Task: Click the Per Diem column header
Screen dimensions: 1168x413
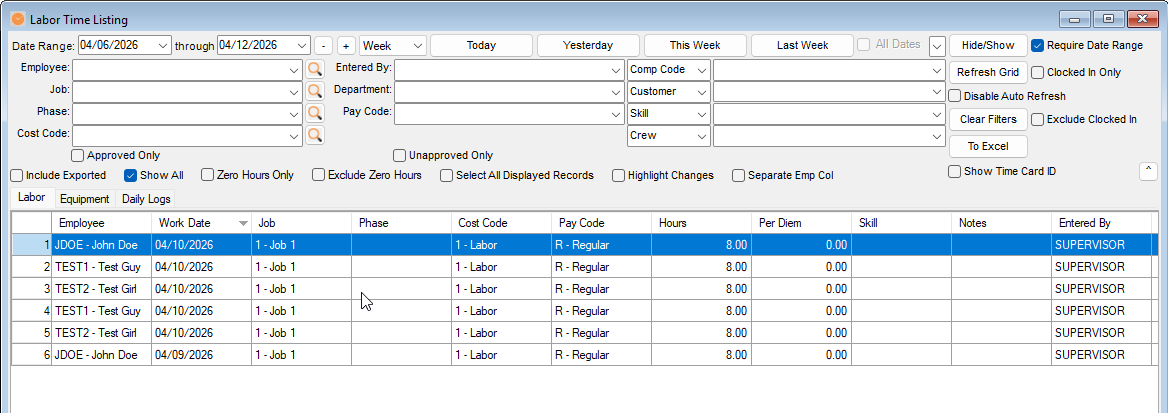Action: 801,223
